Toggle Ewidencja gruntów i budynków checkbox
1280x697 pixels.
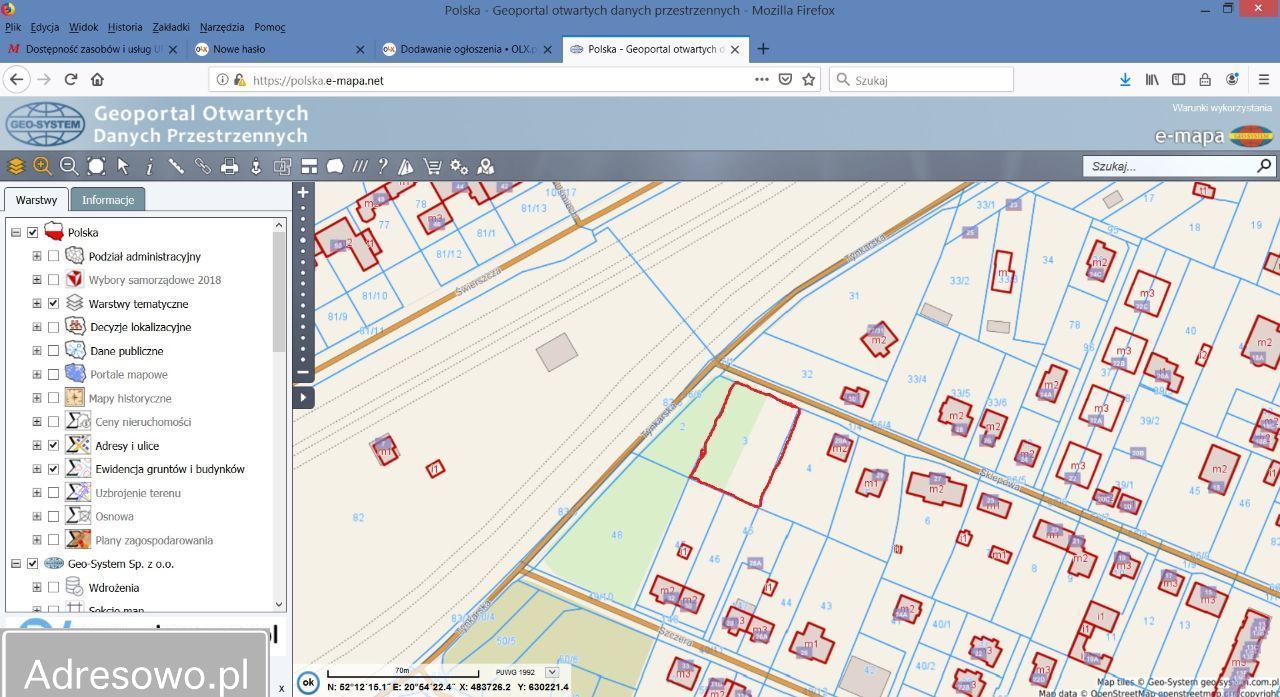tap(53, 469)
